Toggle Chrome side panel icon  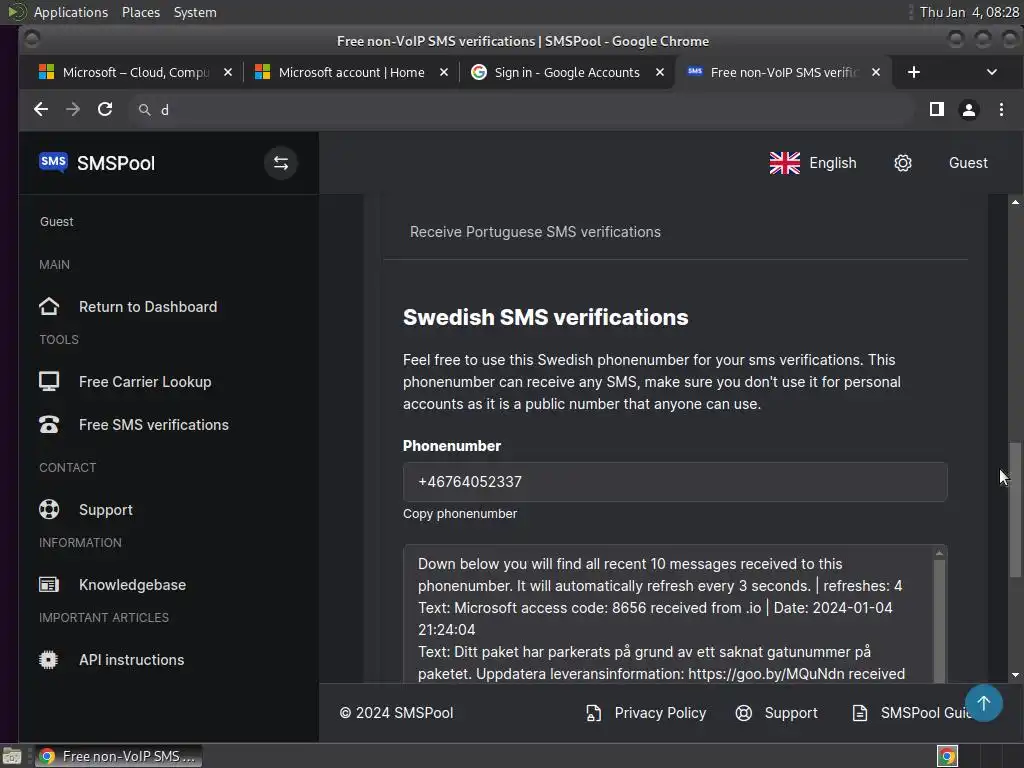[936, 109]
